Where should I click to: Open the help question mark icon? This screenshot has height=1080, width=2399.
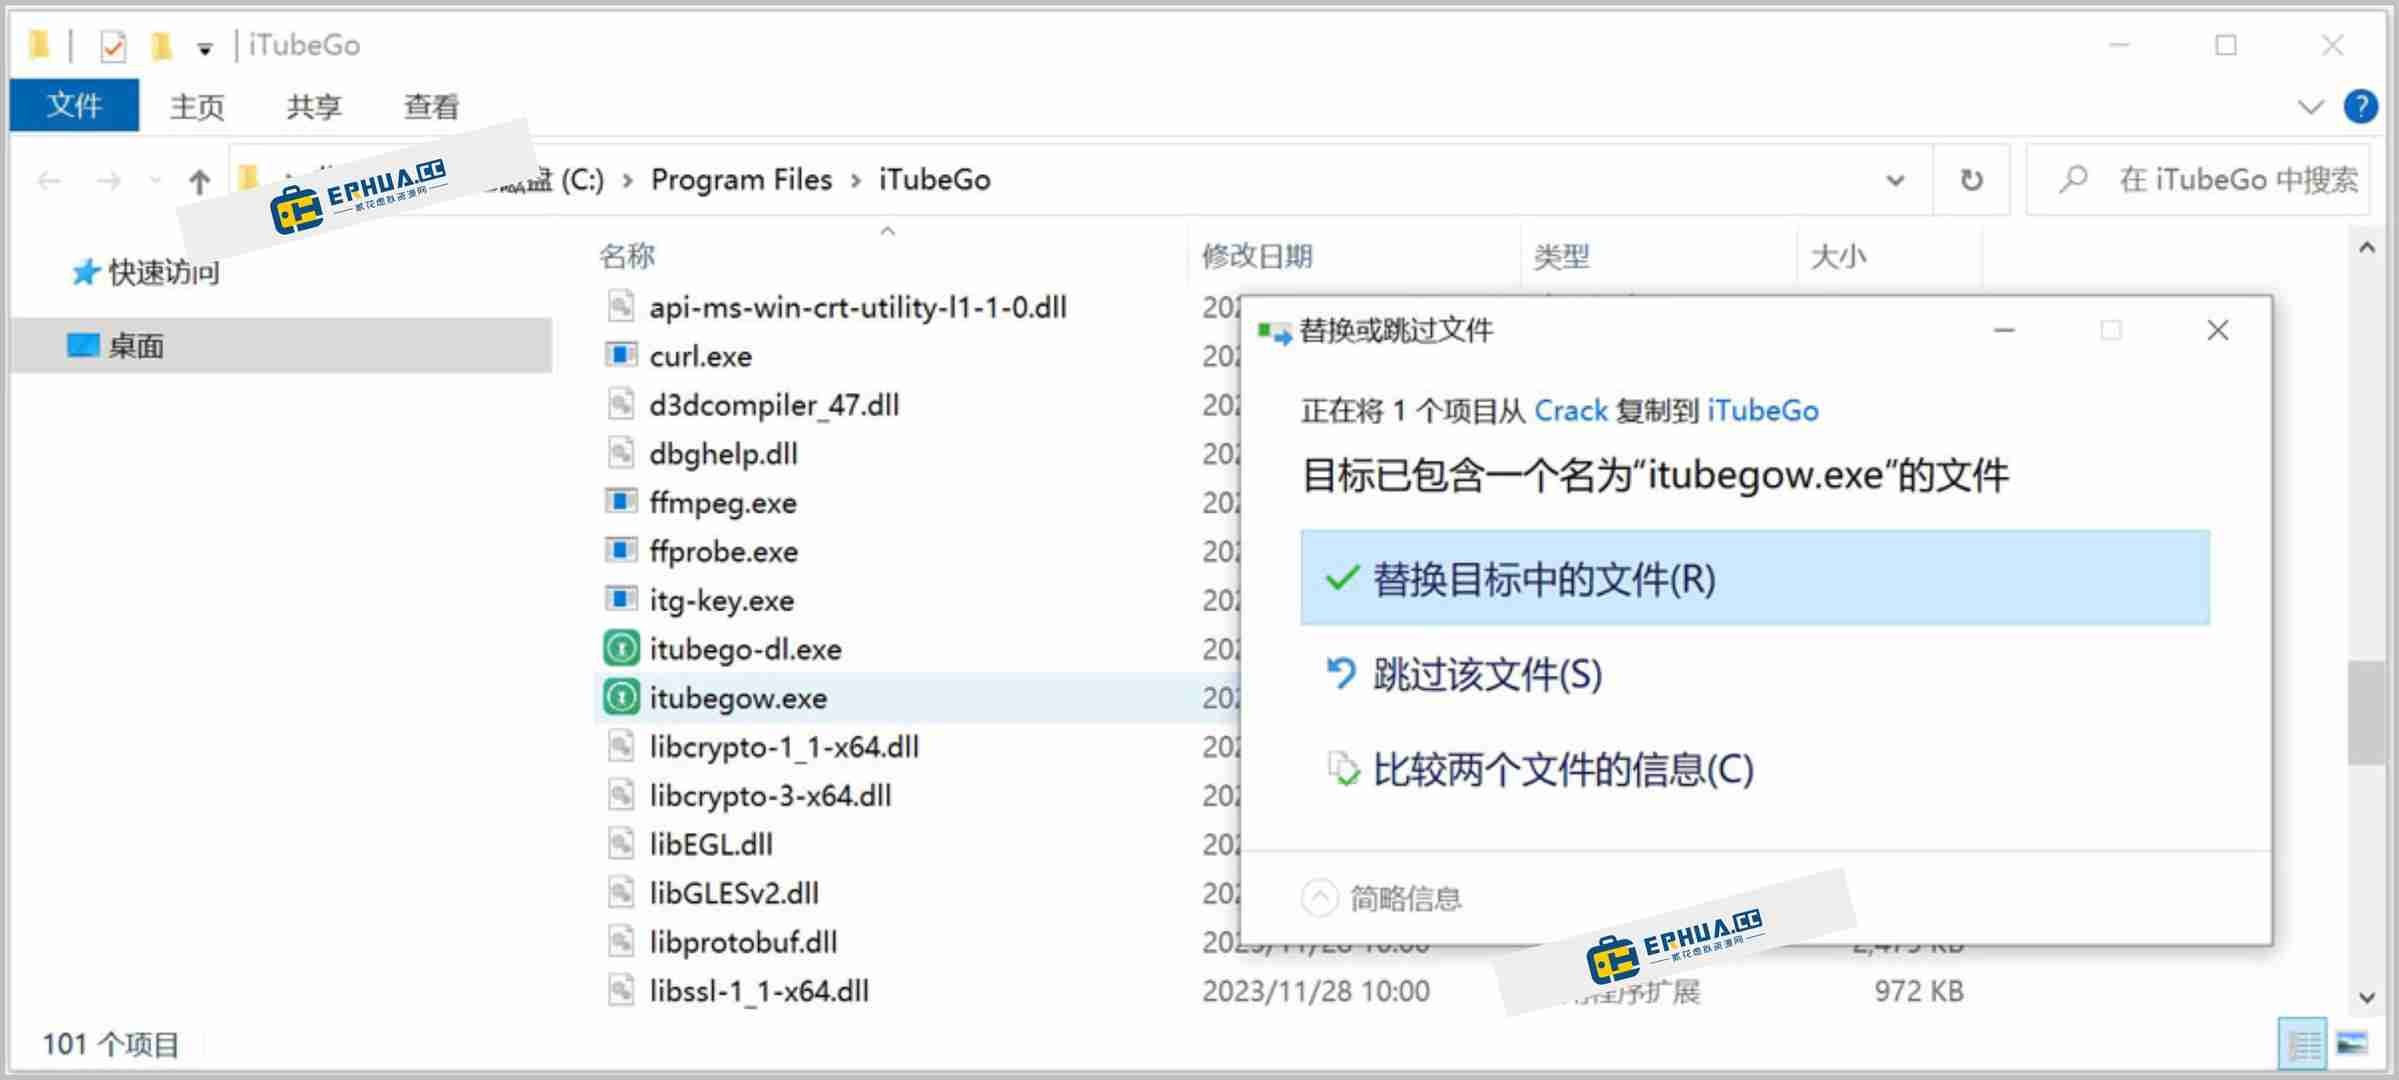pos(2361,106)
